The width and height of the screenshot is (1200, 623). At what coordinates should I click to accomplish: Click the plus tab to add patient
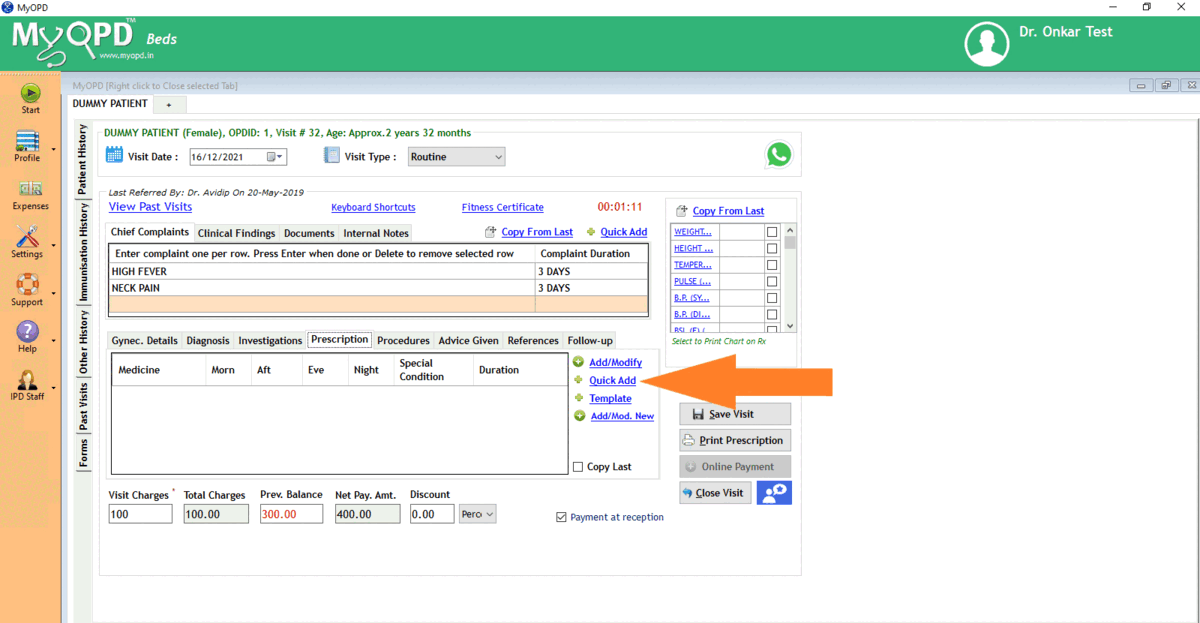pos(169,104)
